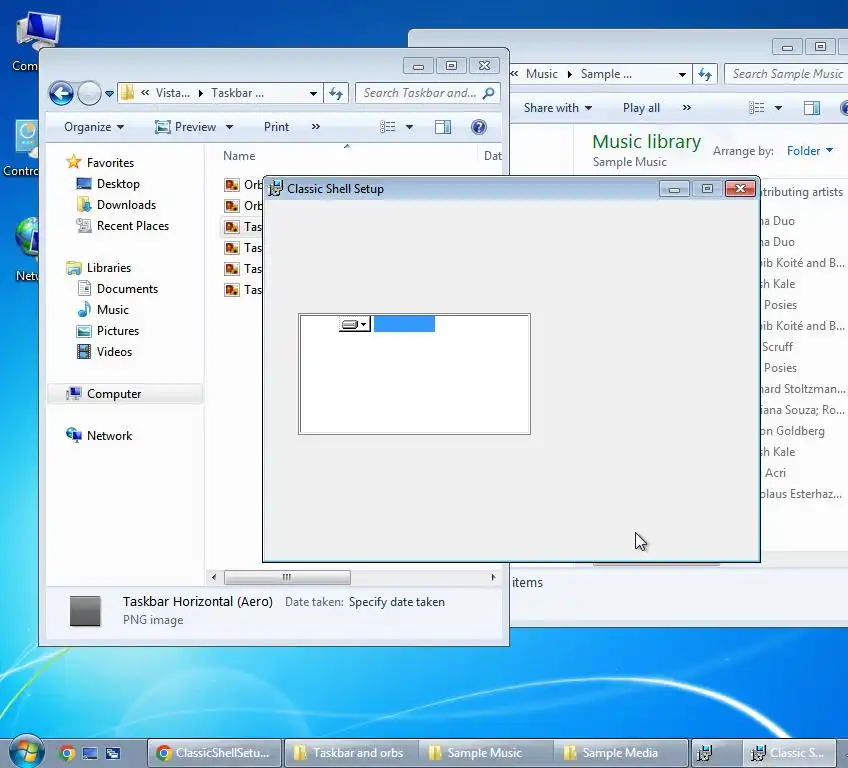Open Videos library

coord(115,352)
